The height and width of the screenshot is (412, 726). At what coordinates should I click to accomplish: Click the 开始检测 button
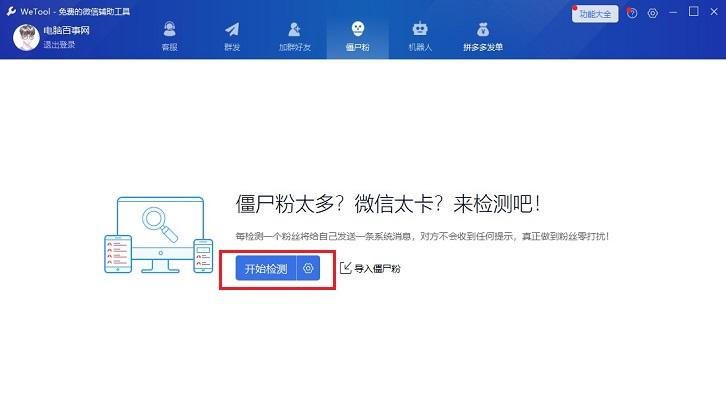[x=266, y=268]
